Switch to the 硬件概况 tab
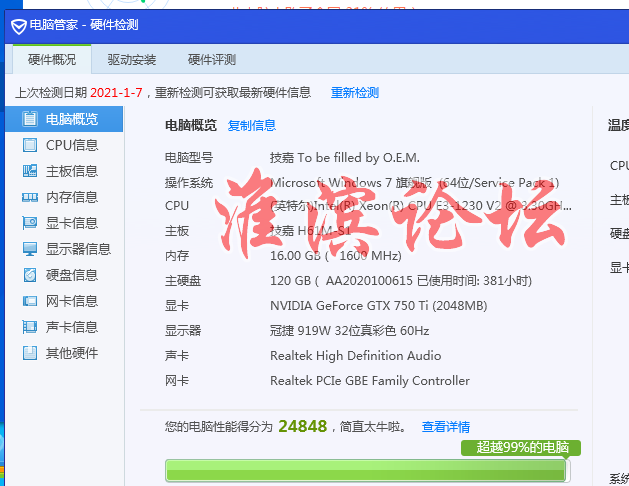Viewport: 629px width, 486px height. (52, 59)
